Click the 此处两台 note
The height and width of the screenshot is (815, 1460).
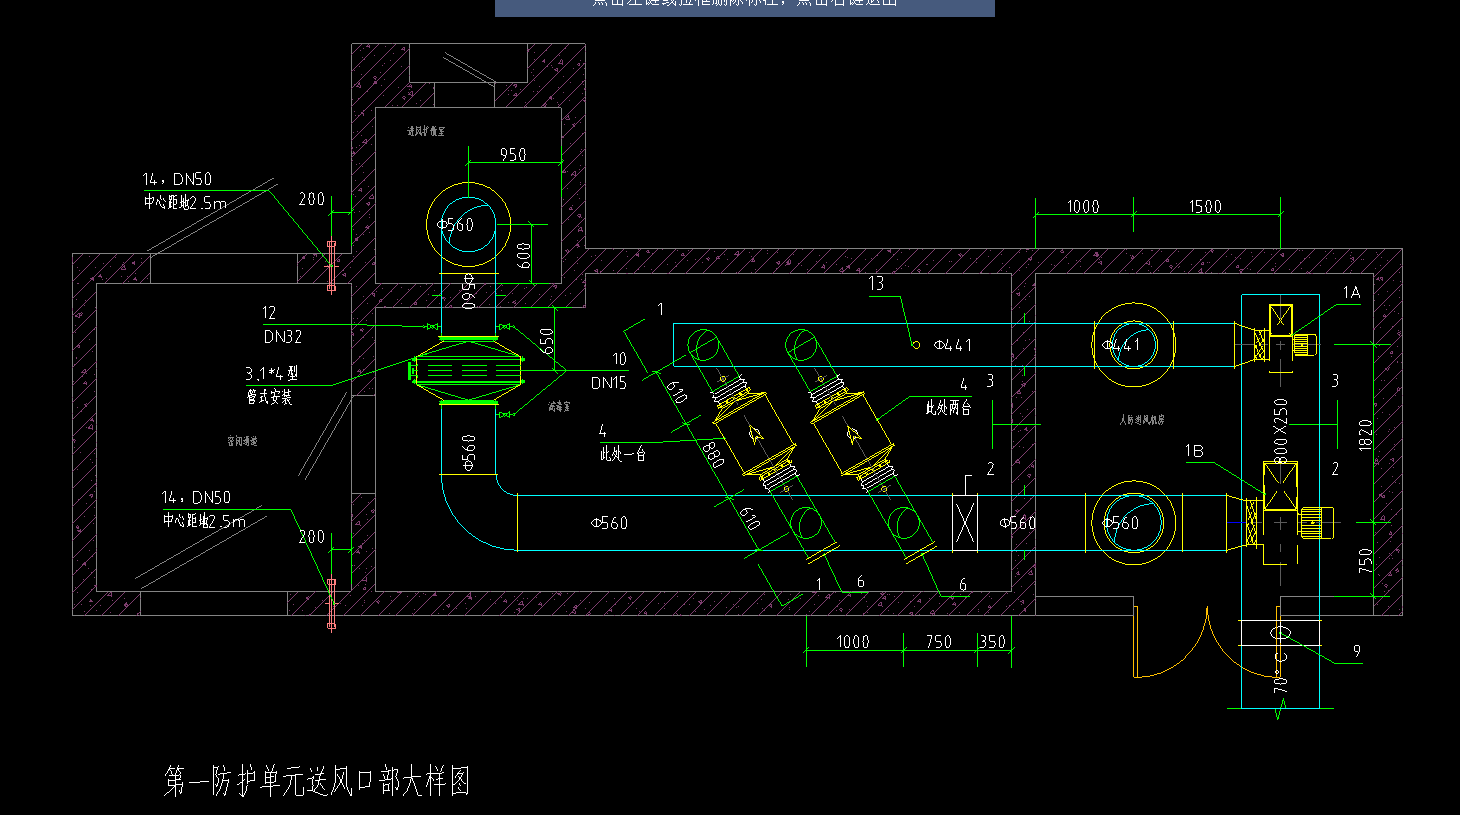pos(948,408)
